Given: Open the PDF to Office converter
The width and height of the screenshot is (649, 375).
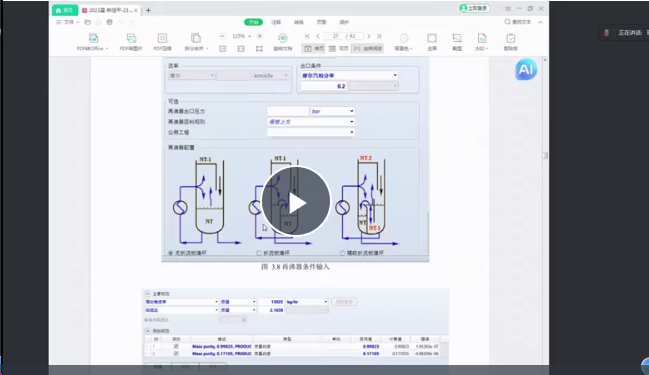Looking at the screenshot, I should [x=94, y=38].
